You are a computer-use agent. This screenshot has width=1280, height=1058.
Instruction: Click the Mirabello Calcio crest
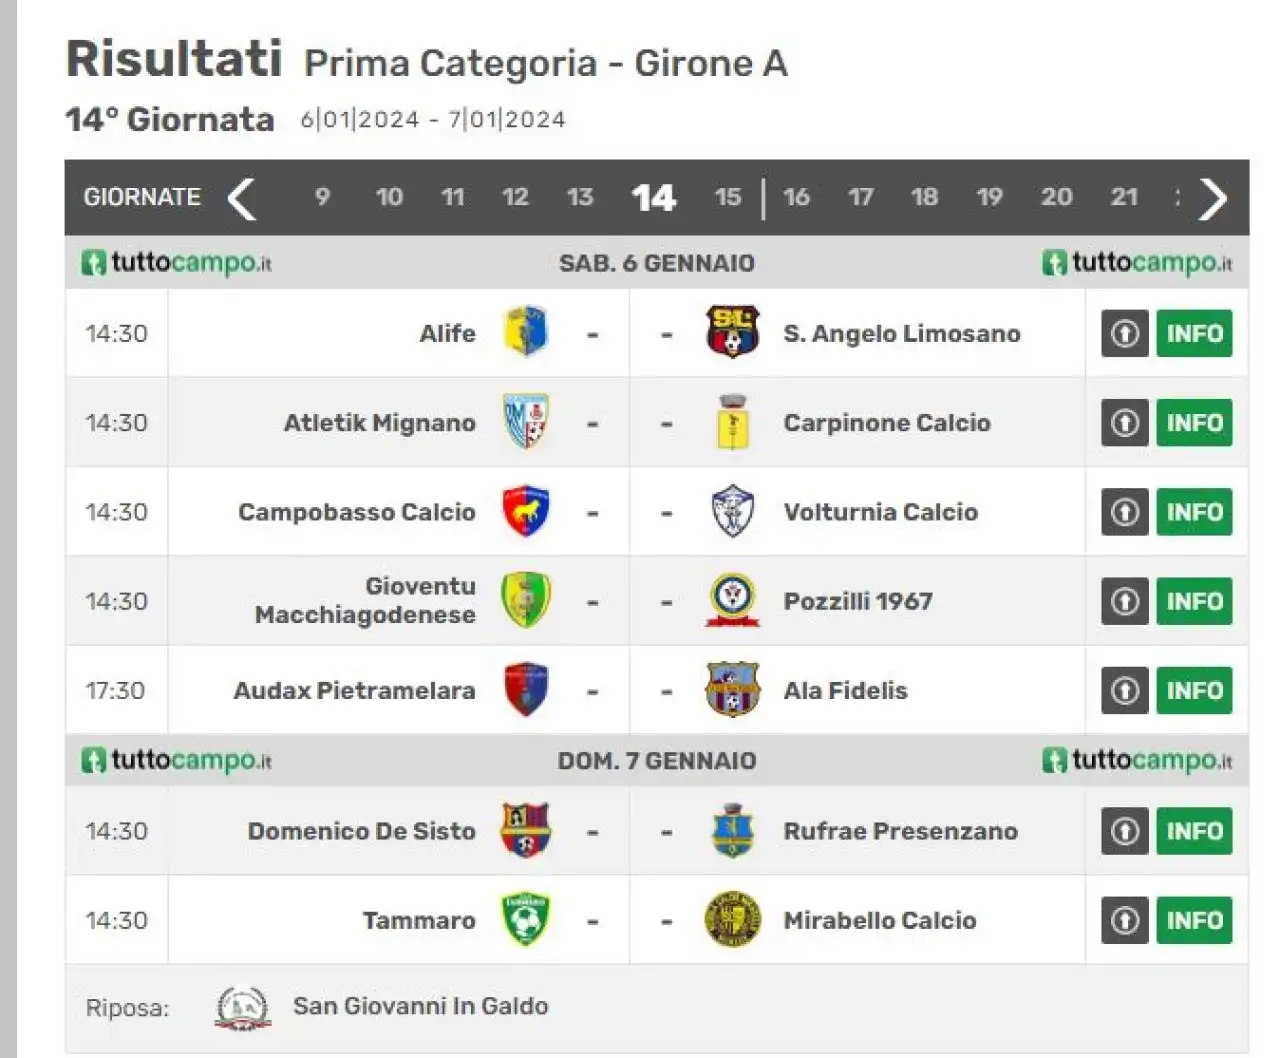click(x=733, y=919)
